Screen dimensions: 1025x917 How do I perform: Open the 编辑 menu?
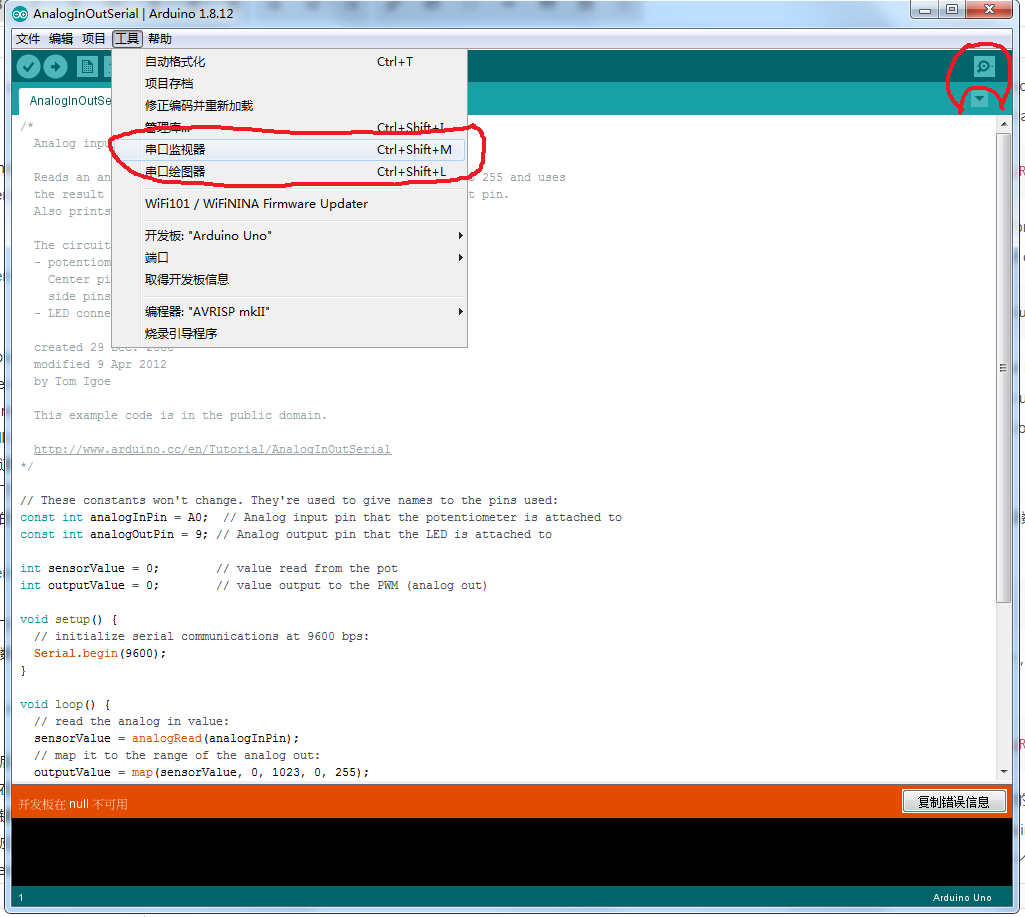[61, 39]
